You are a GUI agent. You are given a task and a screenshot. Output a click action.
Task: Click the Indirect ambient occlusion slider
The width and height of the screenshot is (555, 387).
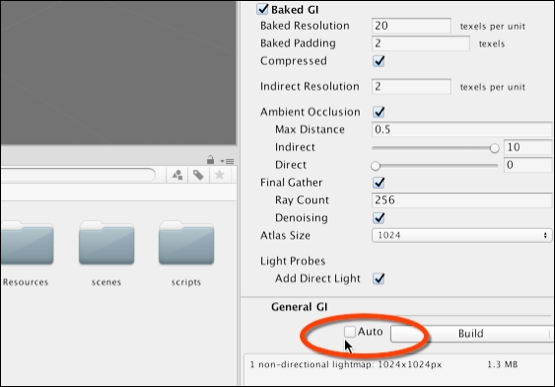[x=435, y=148]
